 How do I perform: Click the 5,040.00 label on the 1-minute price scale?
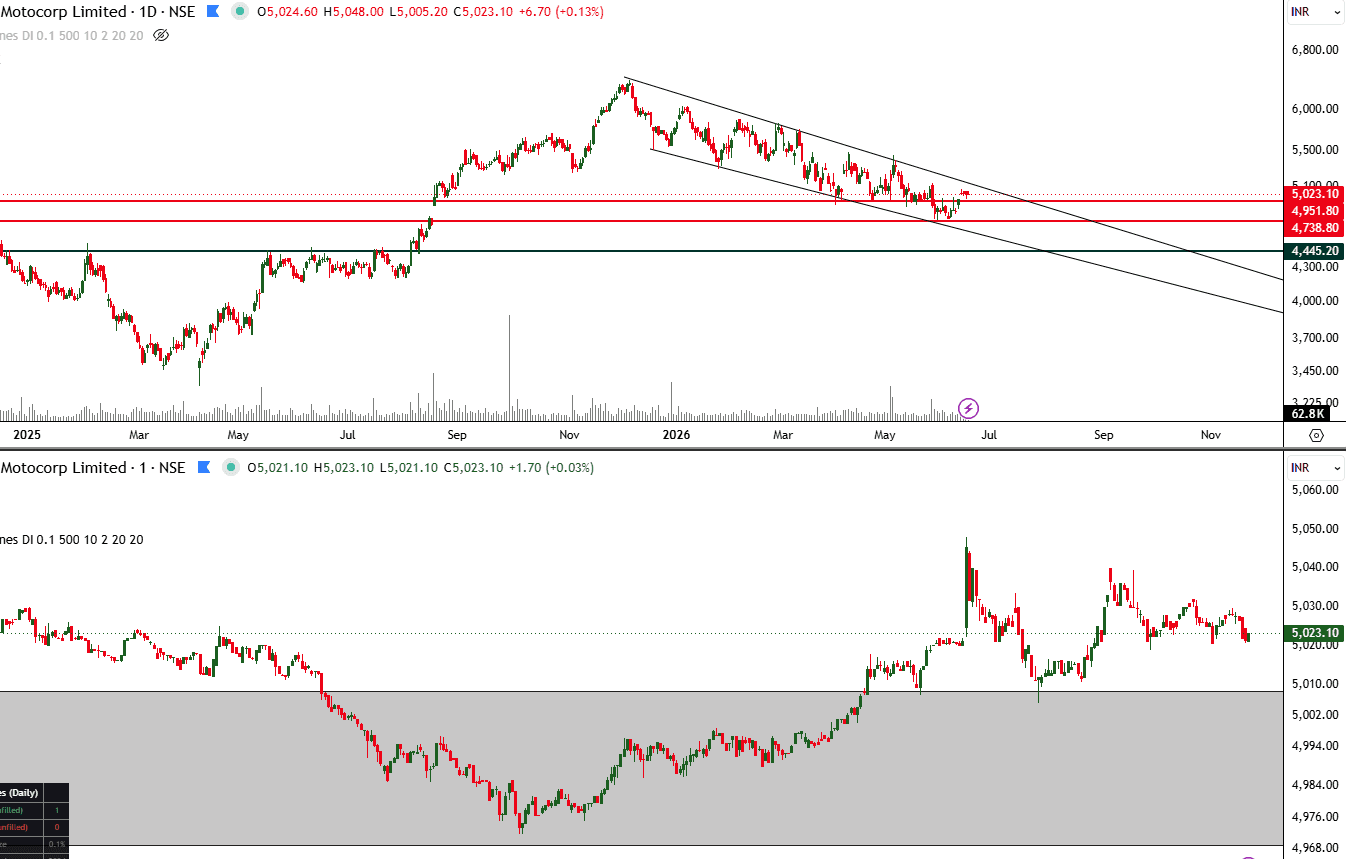coord(1315,567)
